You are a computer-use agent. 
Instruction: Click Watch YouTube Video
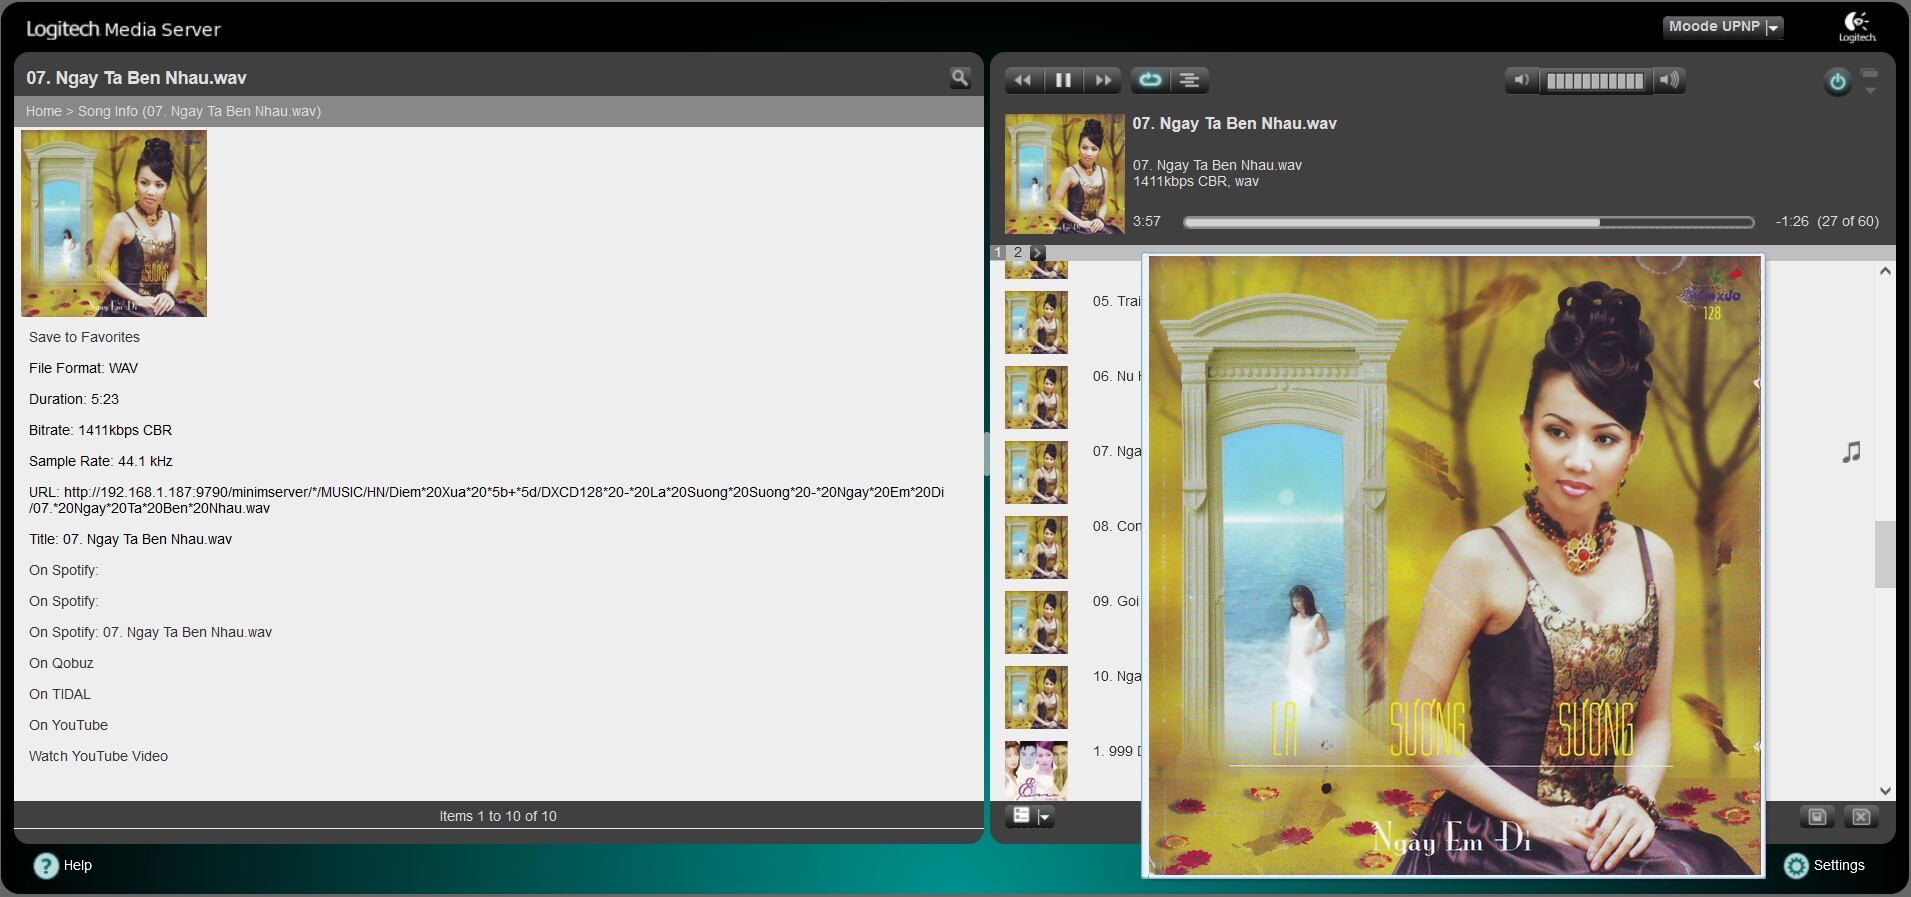click(x=98, y=756)
